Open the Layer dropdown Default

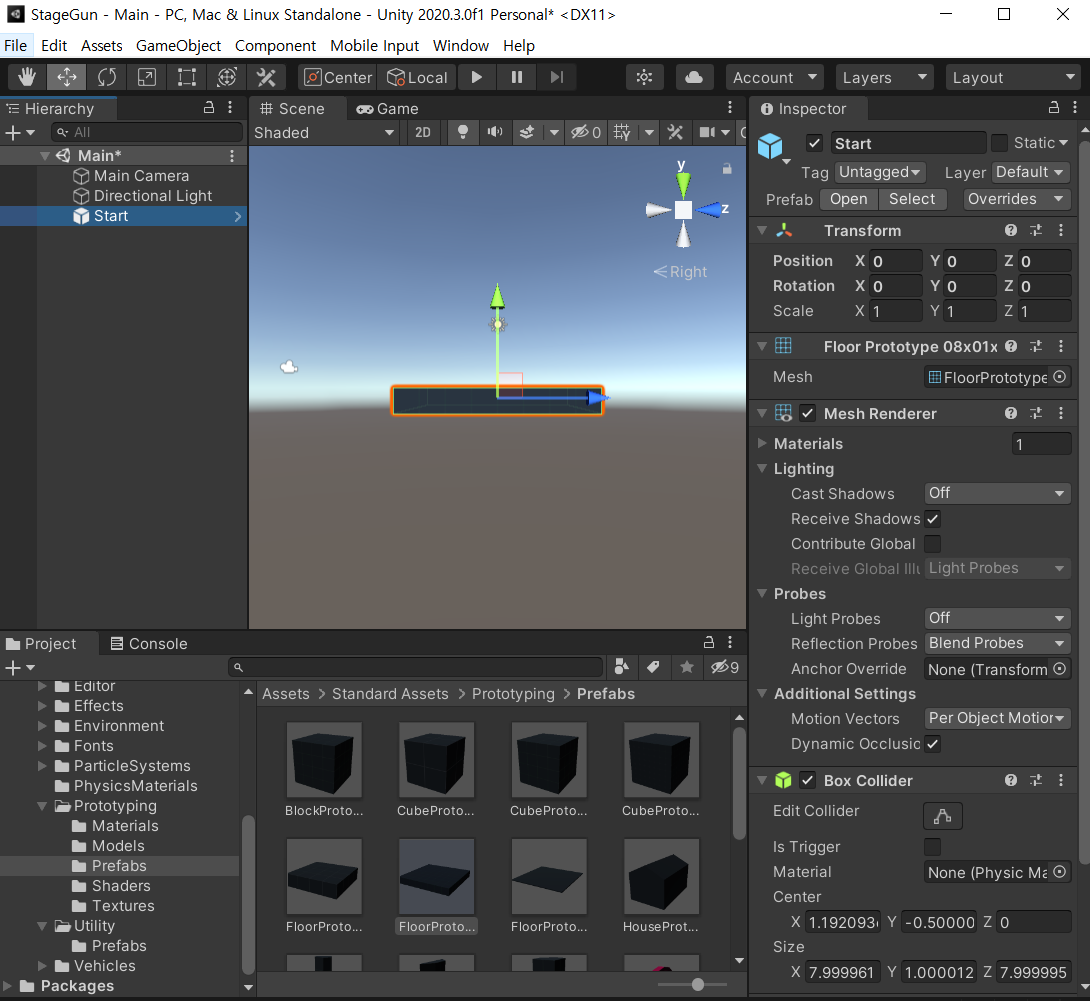[1031, 172]
